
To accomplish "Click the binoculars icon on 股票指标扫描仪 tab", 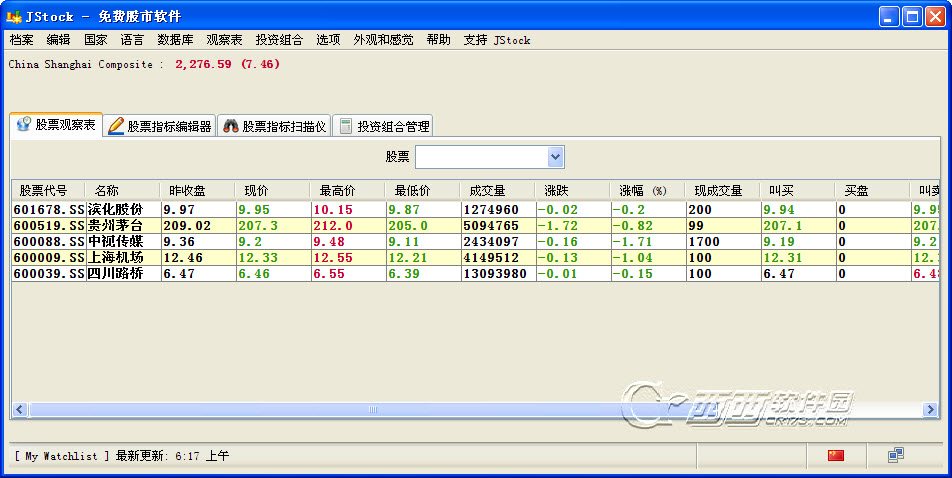I will pos(231,126).
